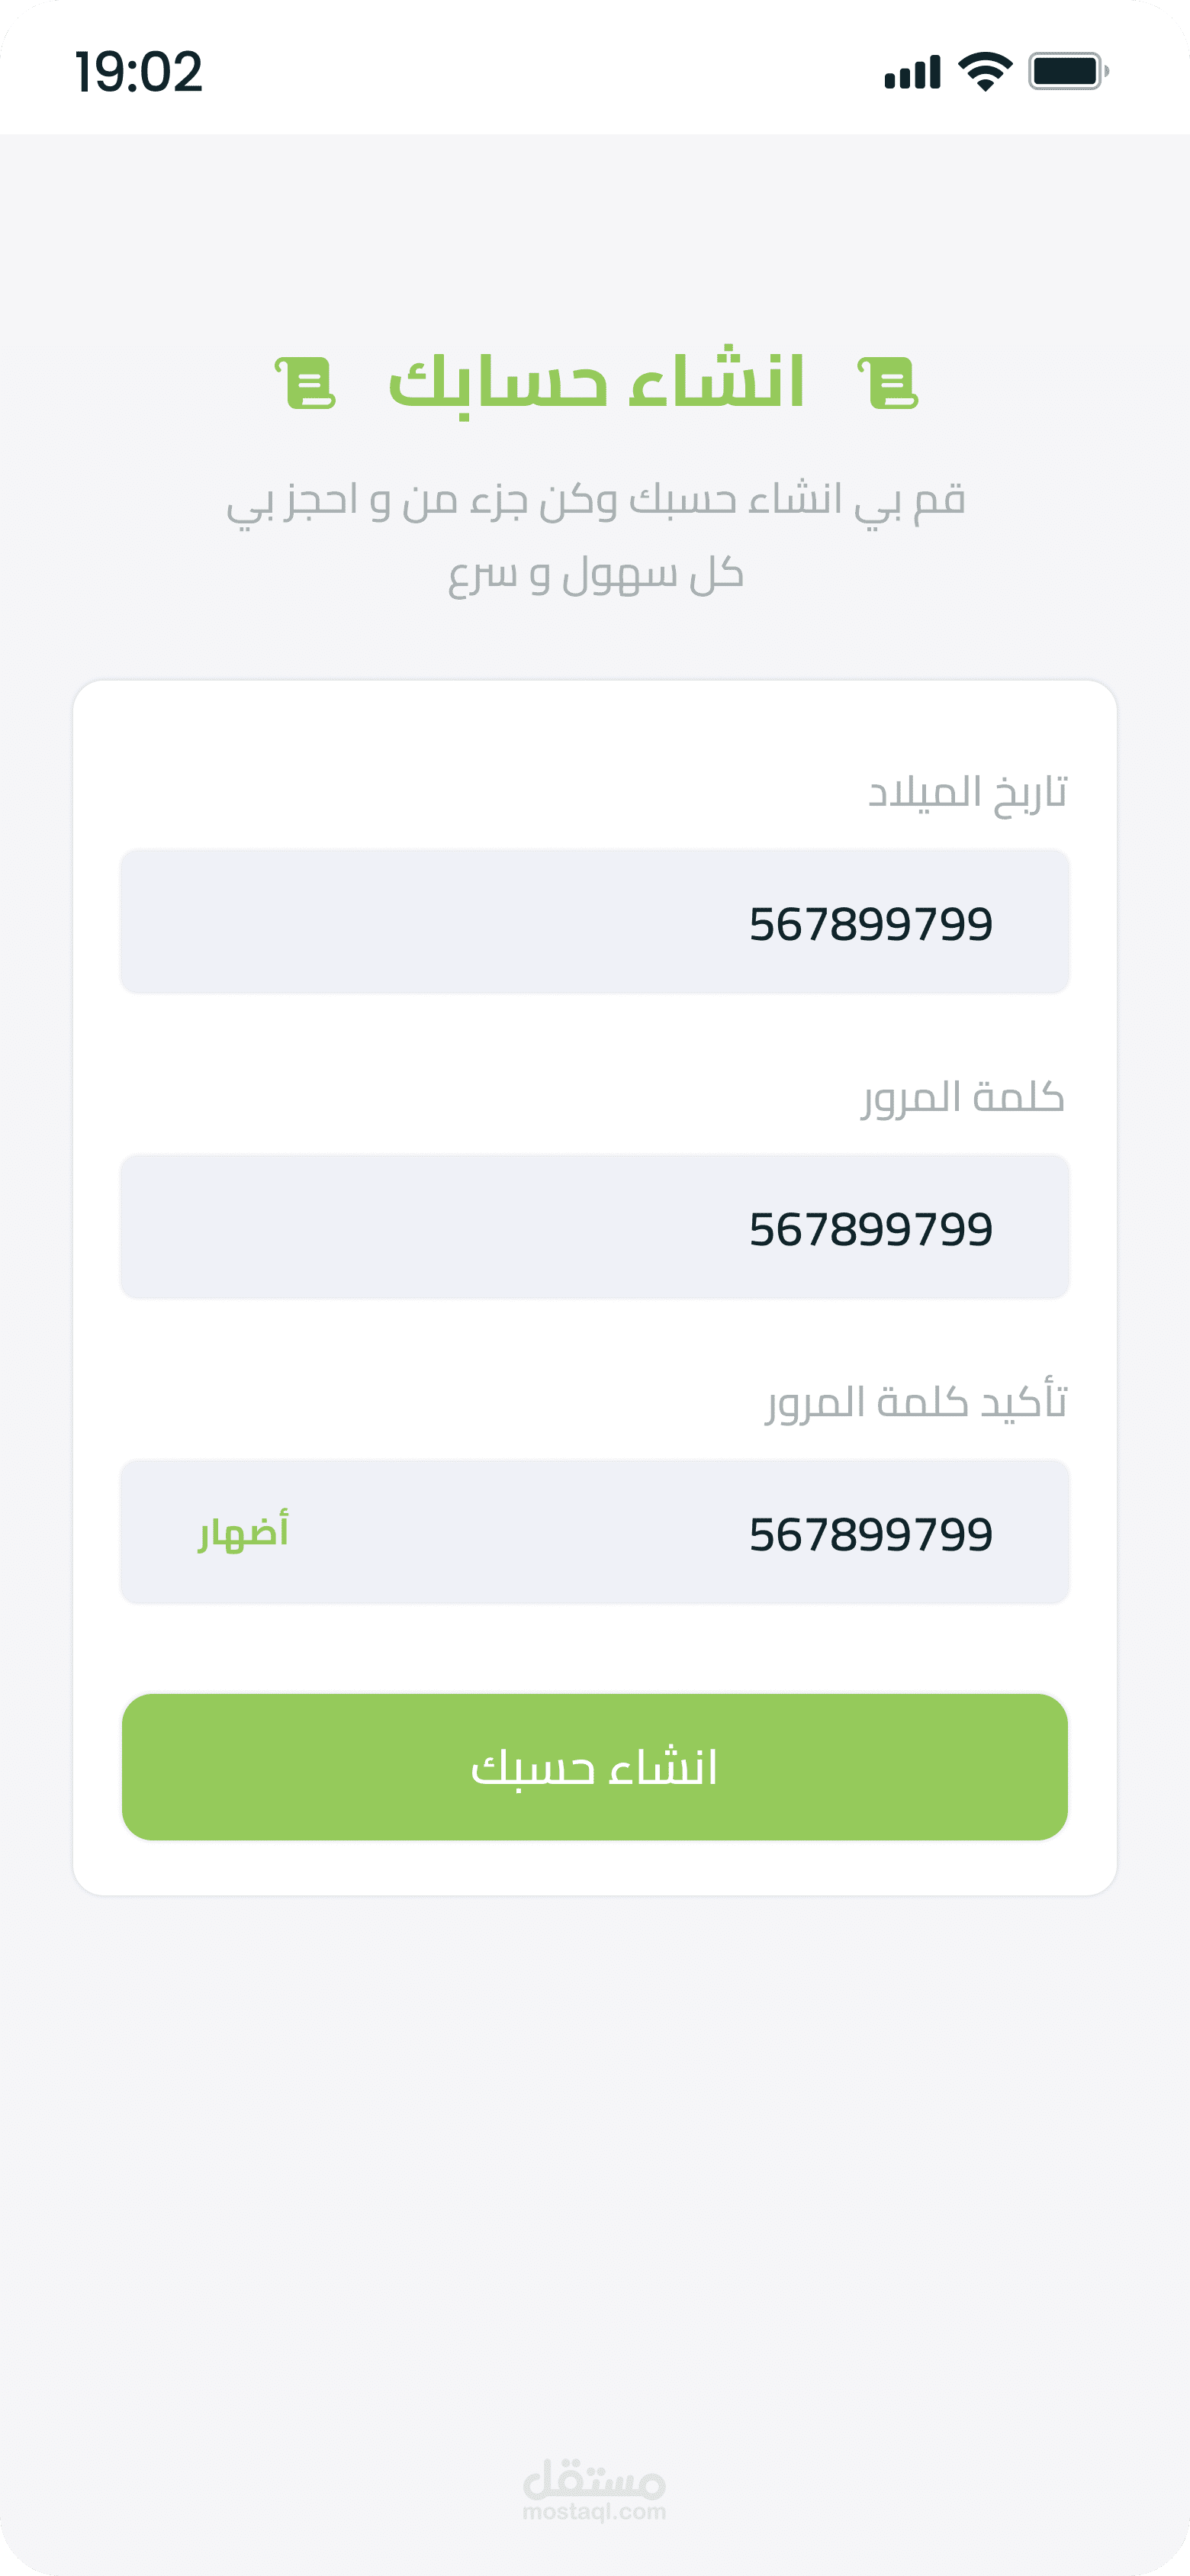This screenshot has width=1190, height=2576.
Task: Tap the Wi-Fi status icon
Action: pyautogui.click(x=985, y=72)
